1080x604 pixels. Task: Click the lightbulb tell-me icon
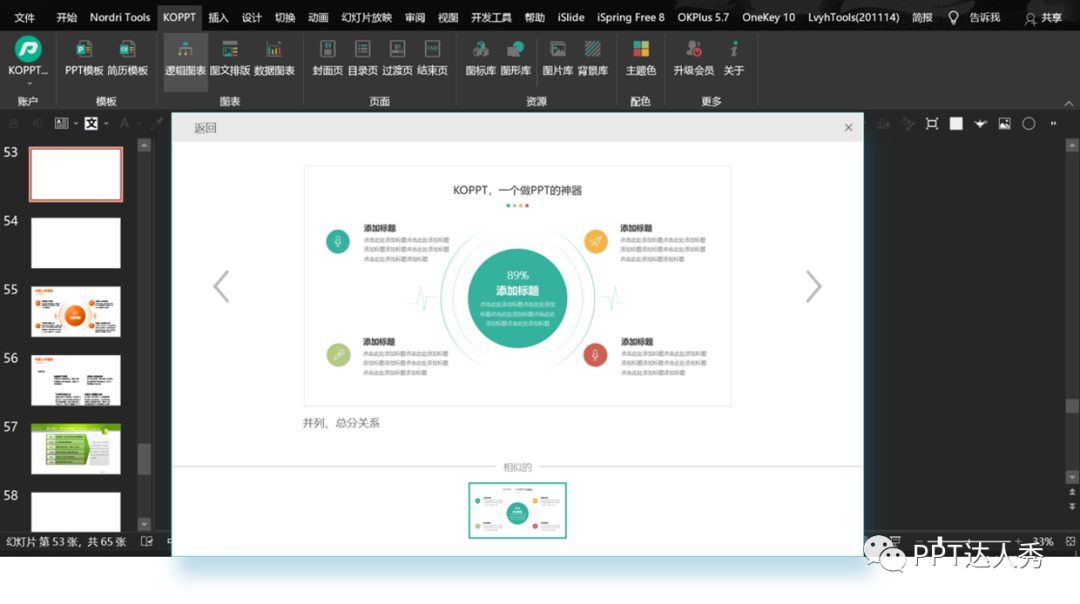pos(953,18)
